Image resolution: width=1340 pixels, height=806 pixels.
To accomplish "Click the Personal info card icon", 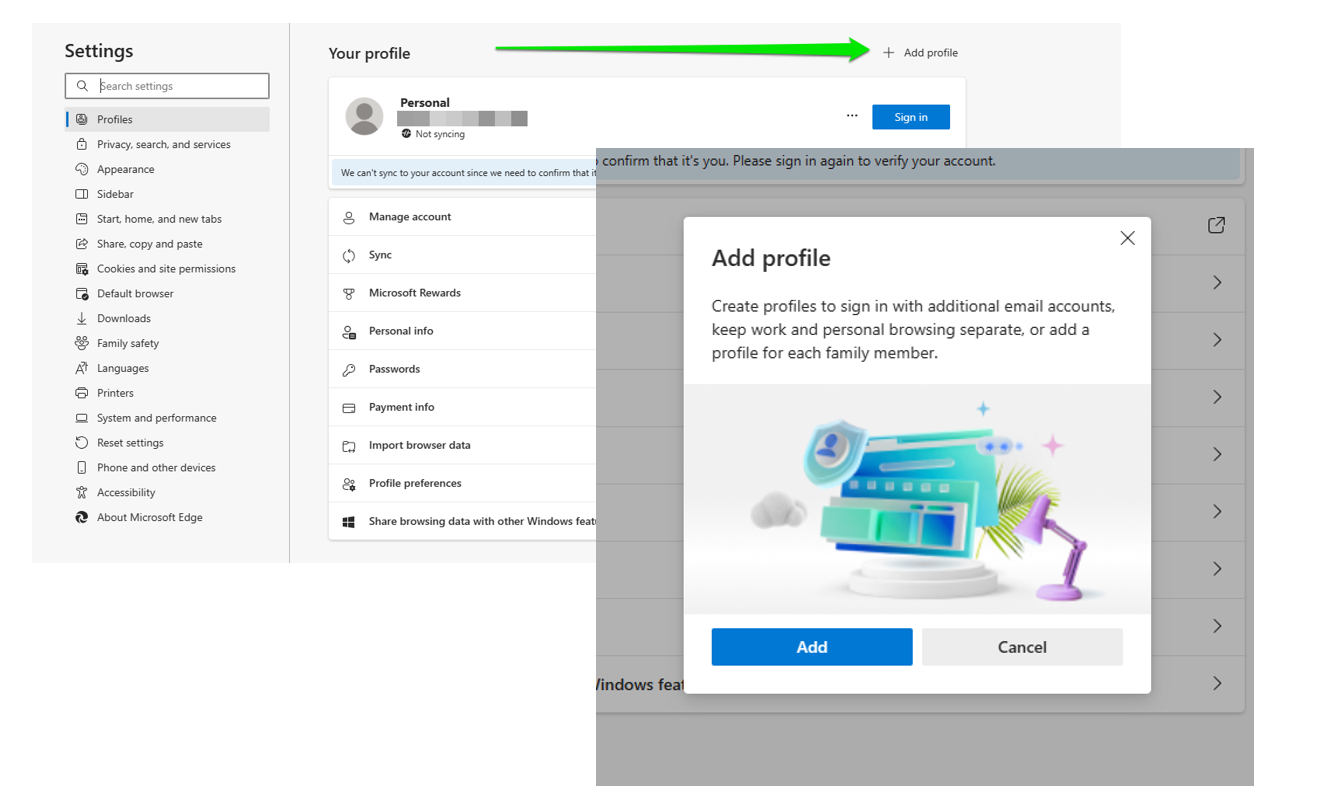I will pos(349,331).
